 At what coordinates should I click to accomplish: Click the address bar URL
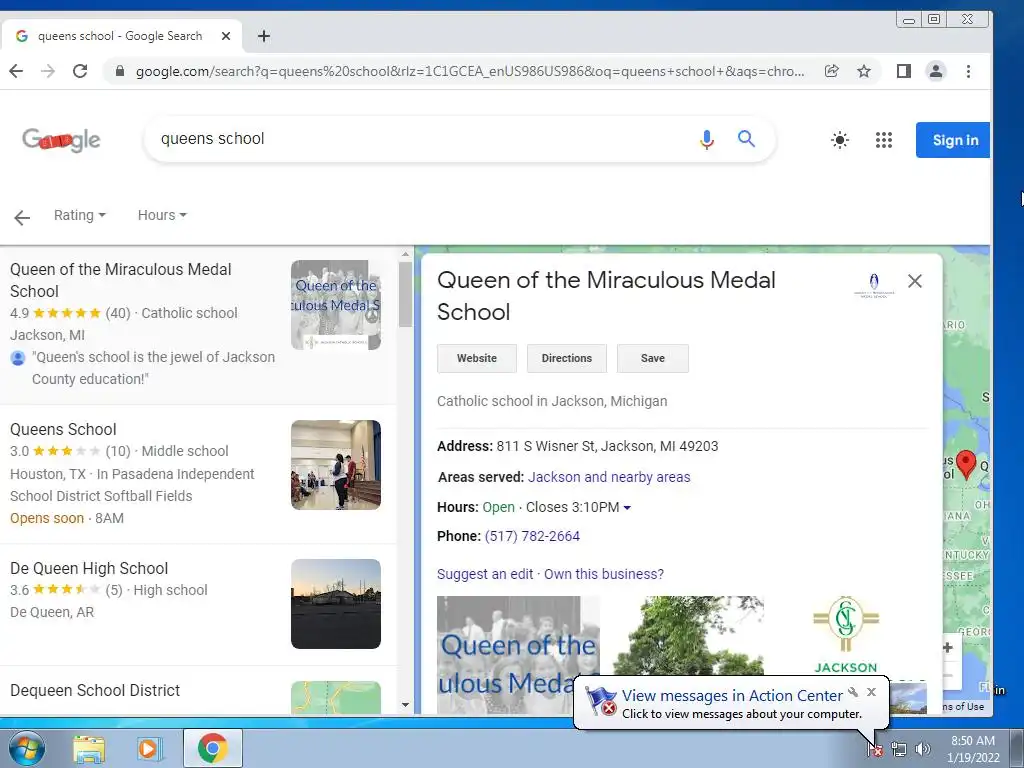[470, 71]
